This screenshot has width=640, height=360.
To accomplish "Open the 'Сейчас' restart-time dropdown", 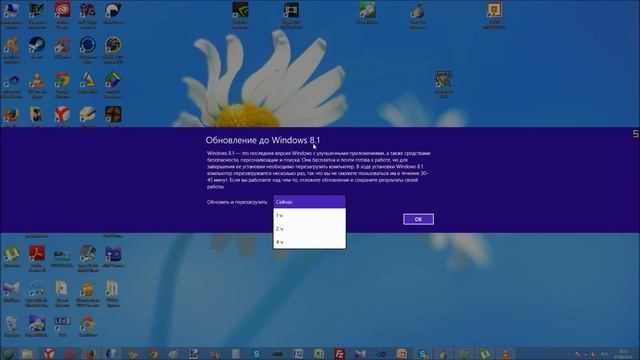I will pos(309,202).
